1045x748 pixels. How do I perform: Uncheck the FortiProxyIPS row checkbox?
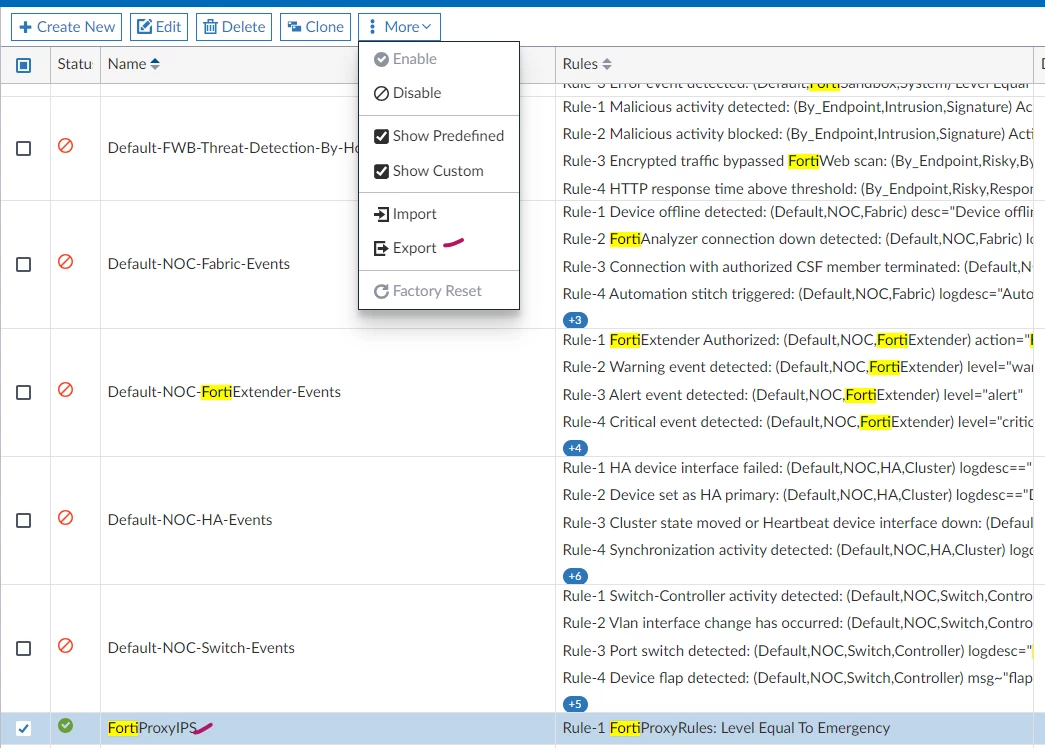point(23,728)
